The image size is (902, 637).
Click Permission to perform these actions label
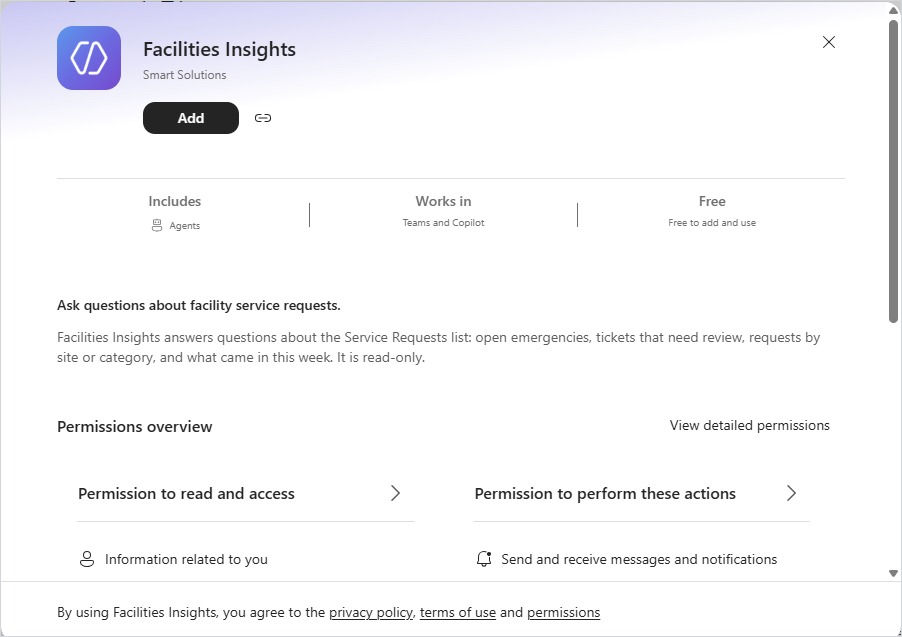click(605, 494)
